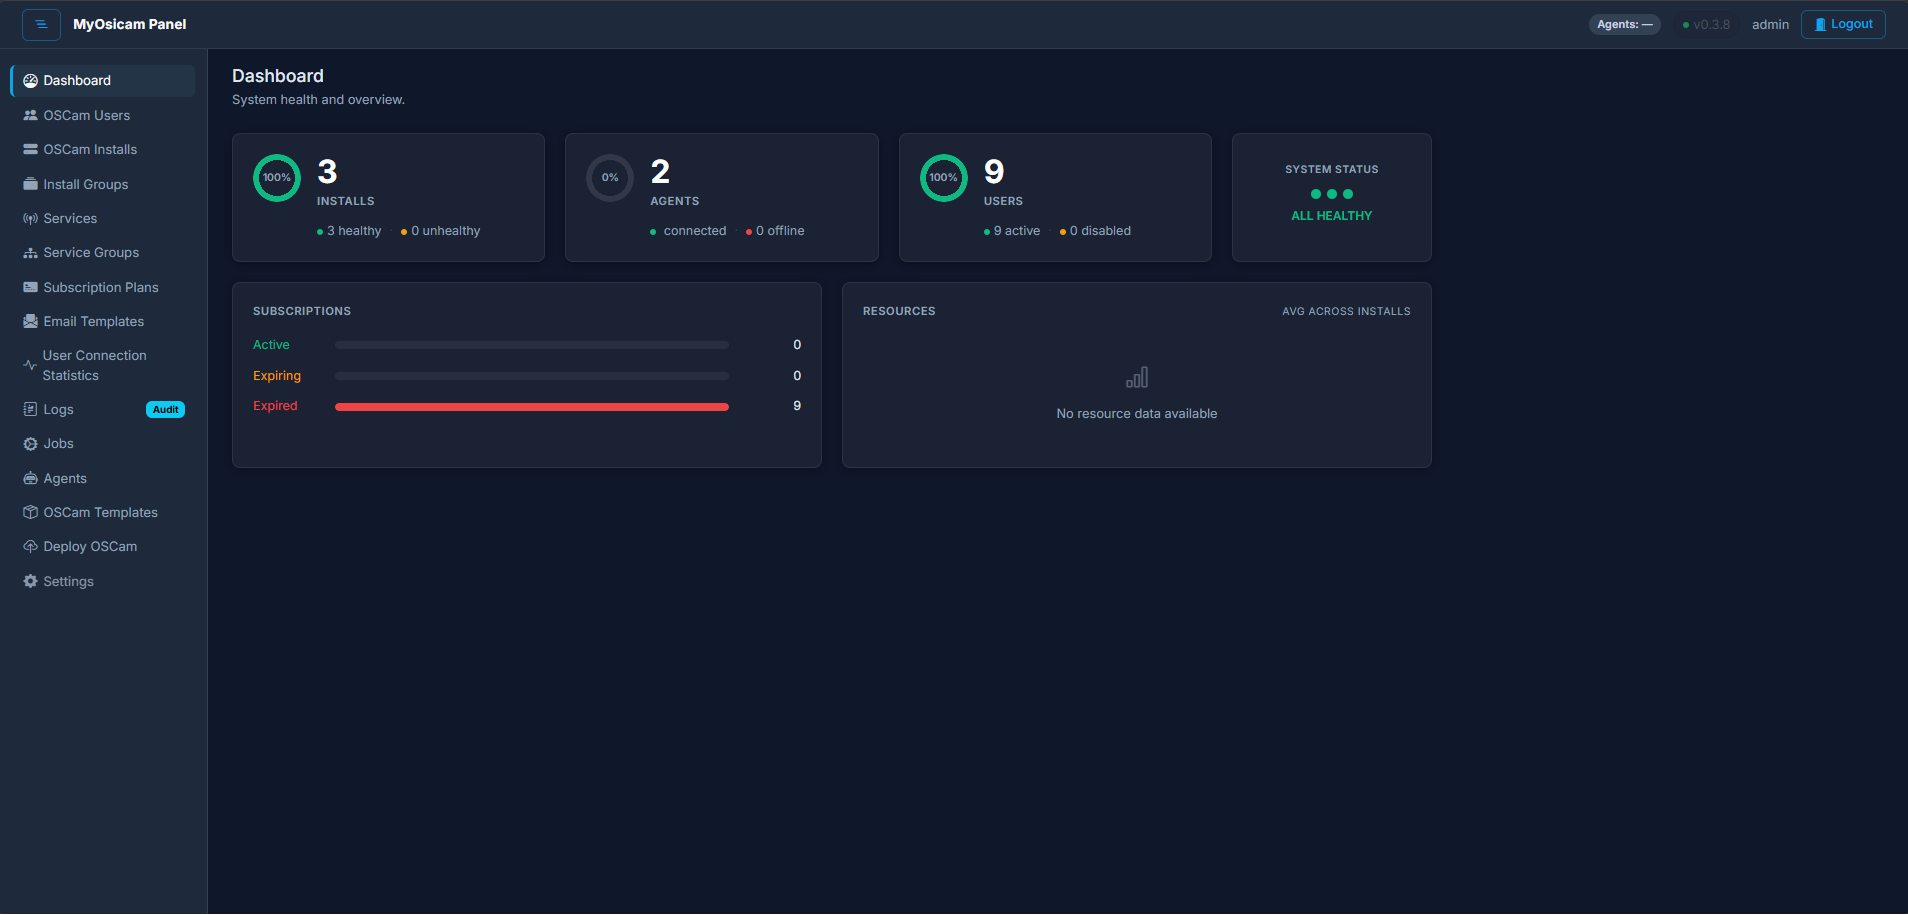Viewport: 1908px width, 915px height.
Task: Click the Subscription Plans card icon
Action: pyautogui.click(x=30, y=287)
